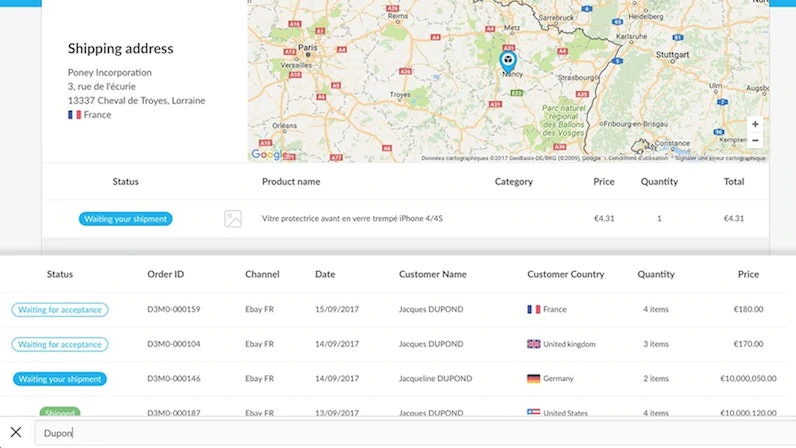Select the Jacqueline DUPOND customer row
796x448 pixels.
pyautogui.click(x=435, y=379)
